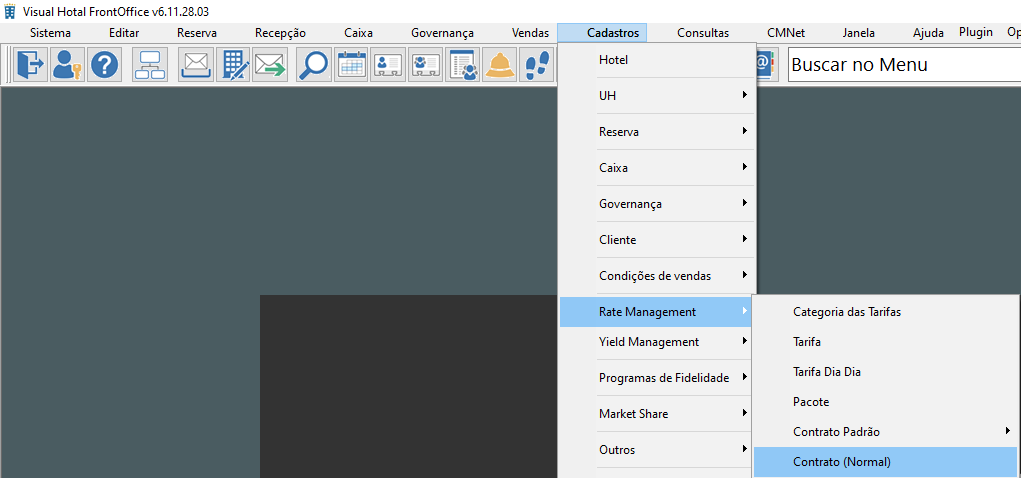1021x478 pixels.
Task: Open the Reserva menu in menu bar
Action: click(x=197, y=33)
